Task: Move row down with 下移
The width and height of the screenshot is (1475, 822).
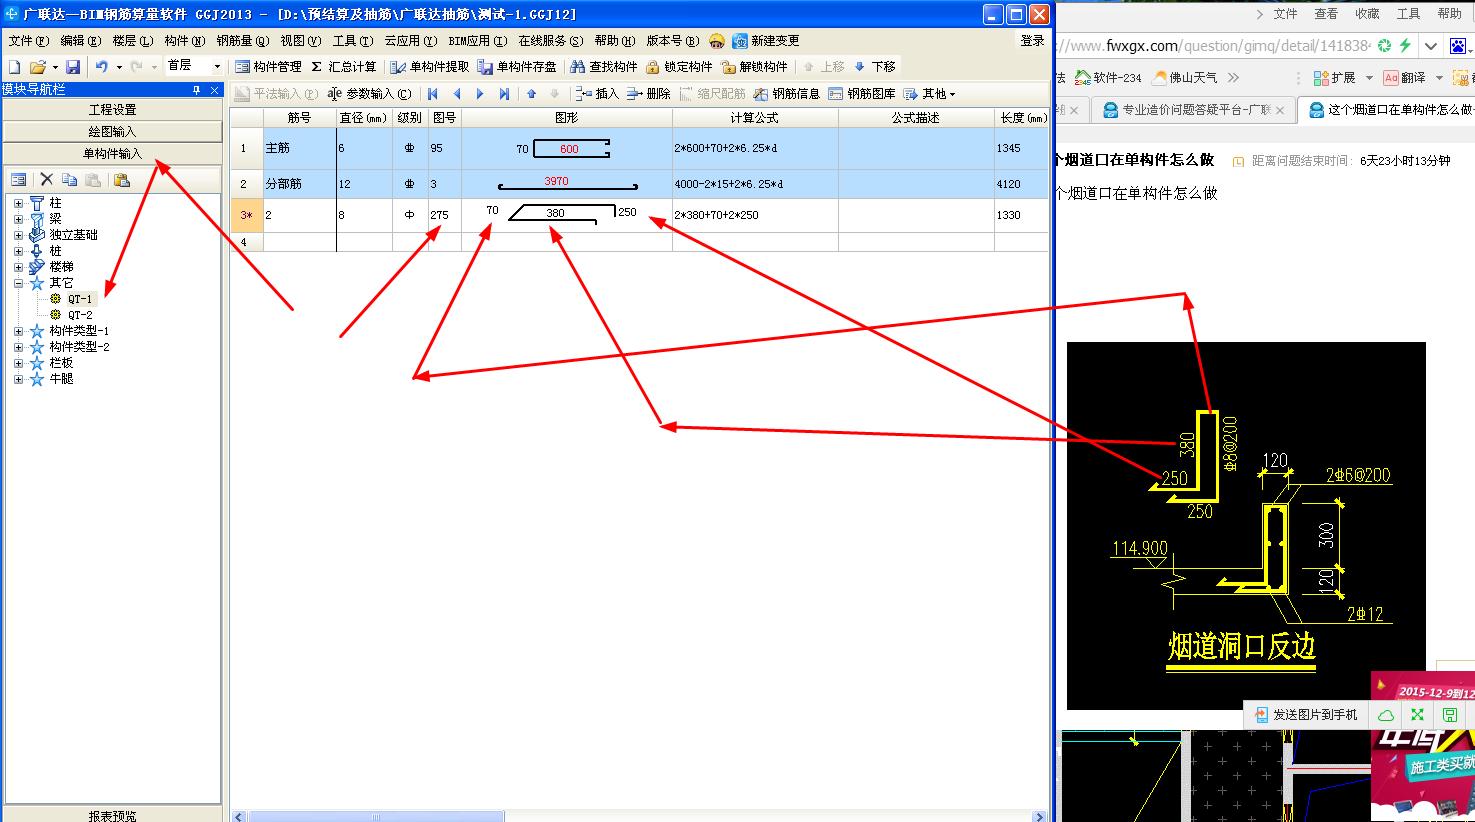Action: tap(875, 66)
